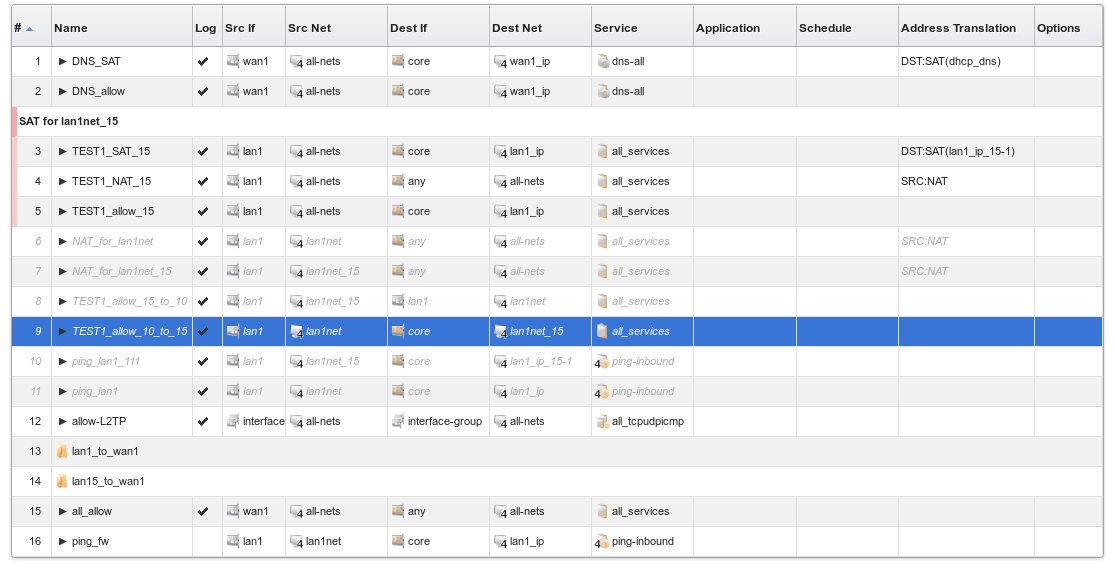Click interface-group destination icon in allow-L2TP row

point(398,421)
